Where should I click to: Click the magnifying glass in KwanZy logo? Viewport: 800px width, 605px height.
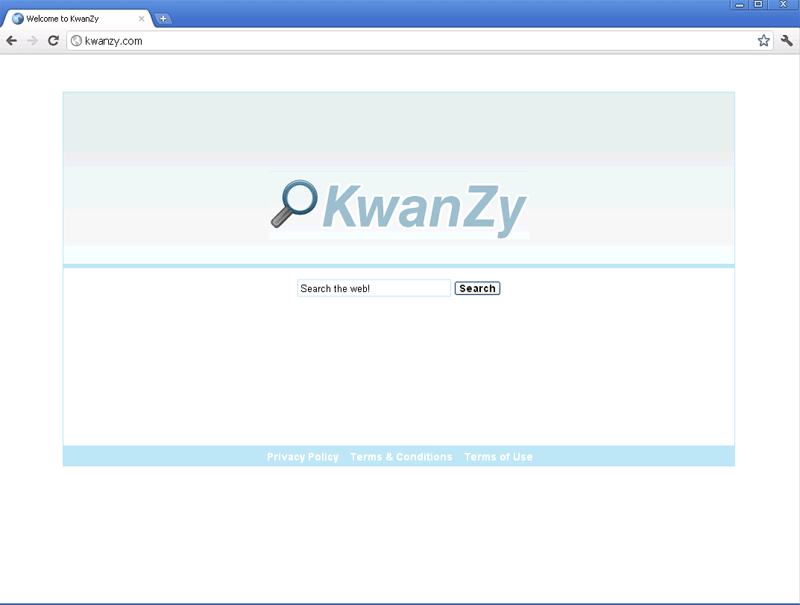[293, 204]
